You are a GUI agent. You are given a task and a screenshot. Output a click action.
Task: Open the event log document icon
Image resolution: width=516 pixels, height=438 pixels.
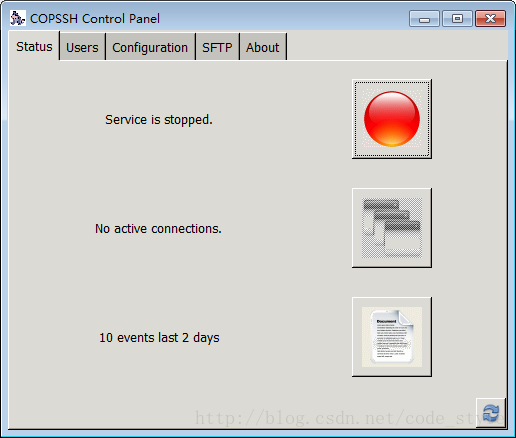coord(392,337)
